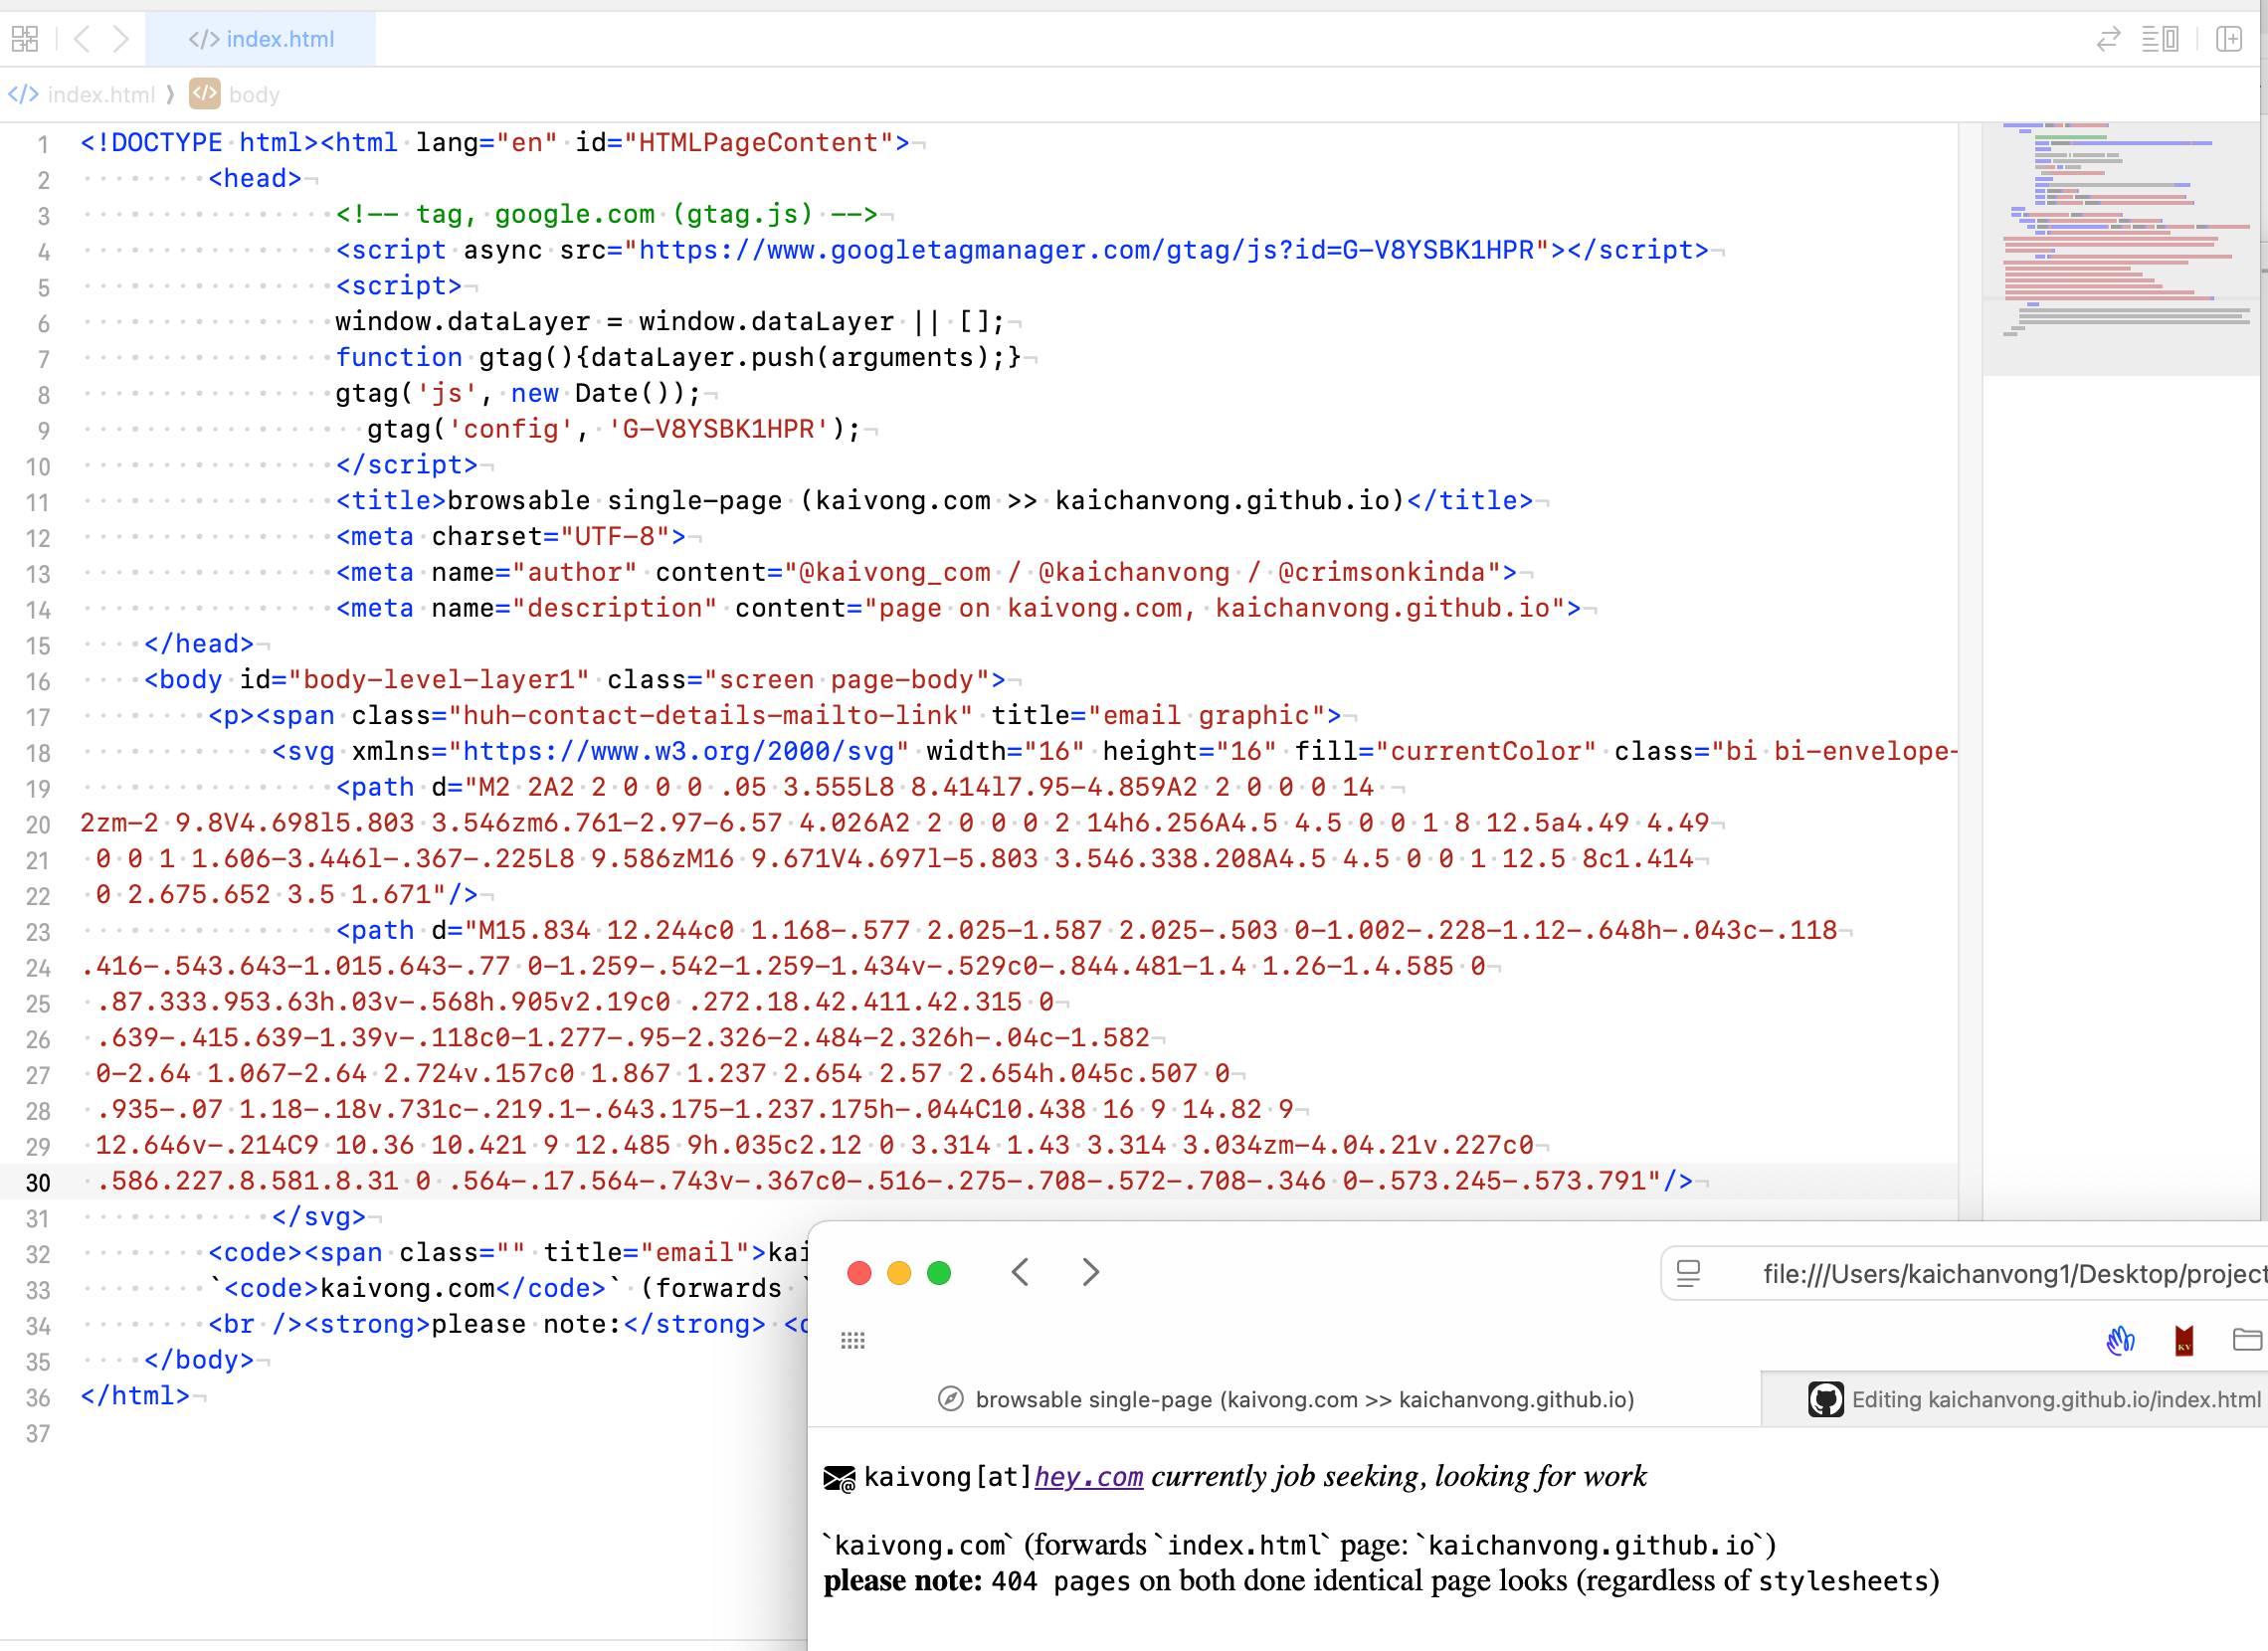The image size is (2268, 1651).
Task: Click the gtag.js comment on line 3
Action: [x=607, y=215]
